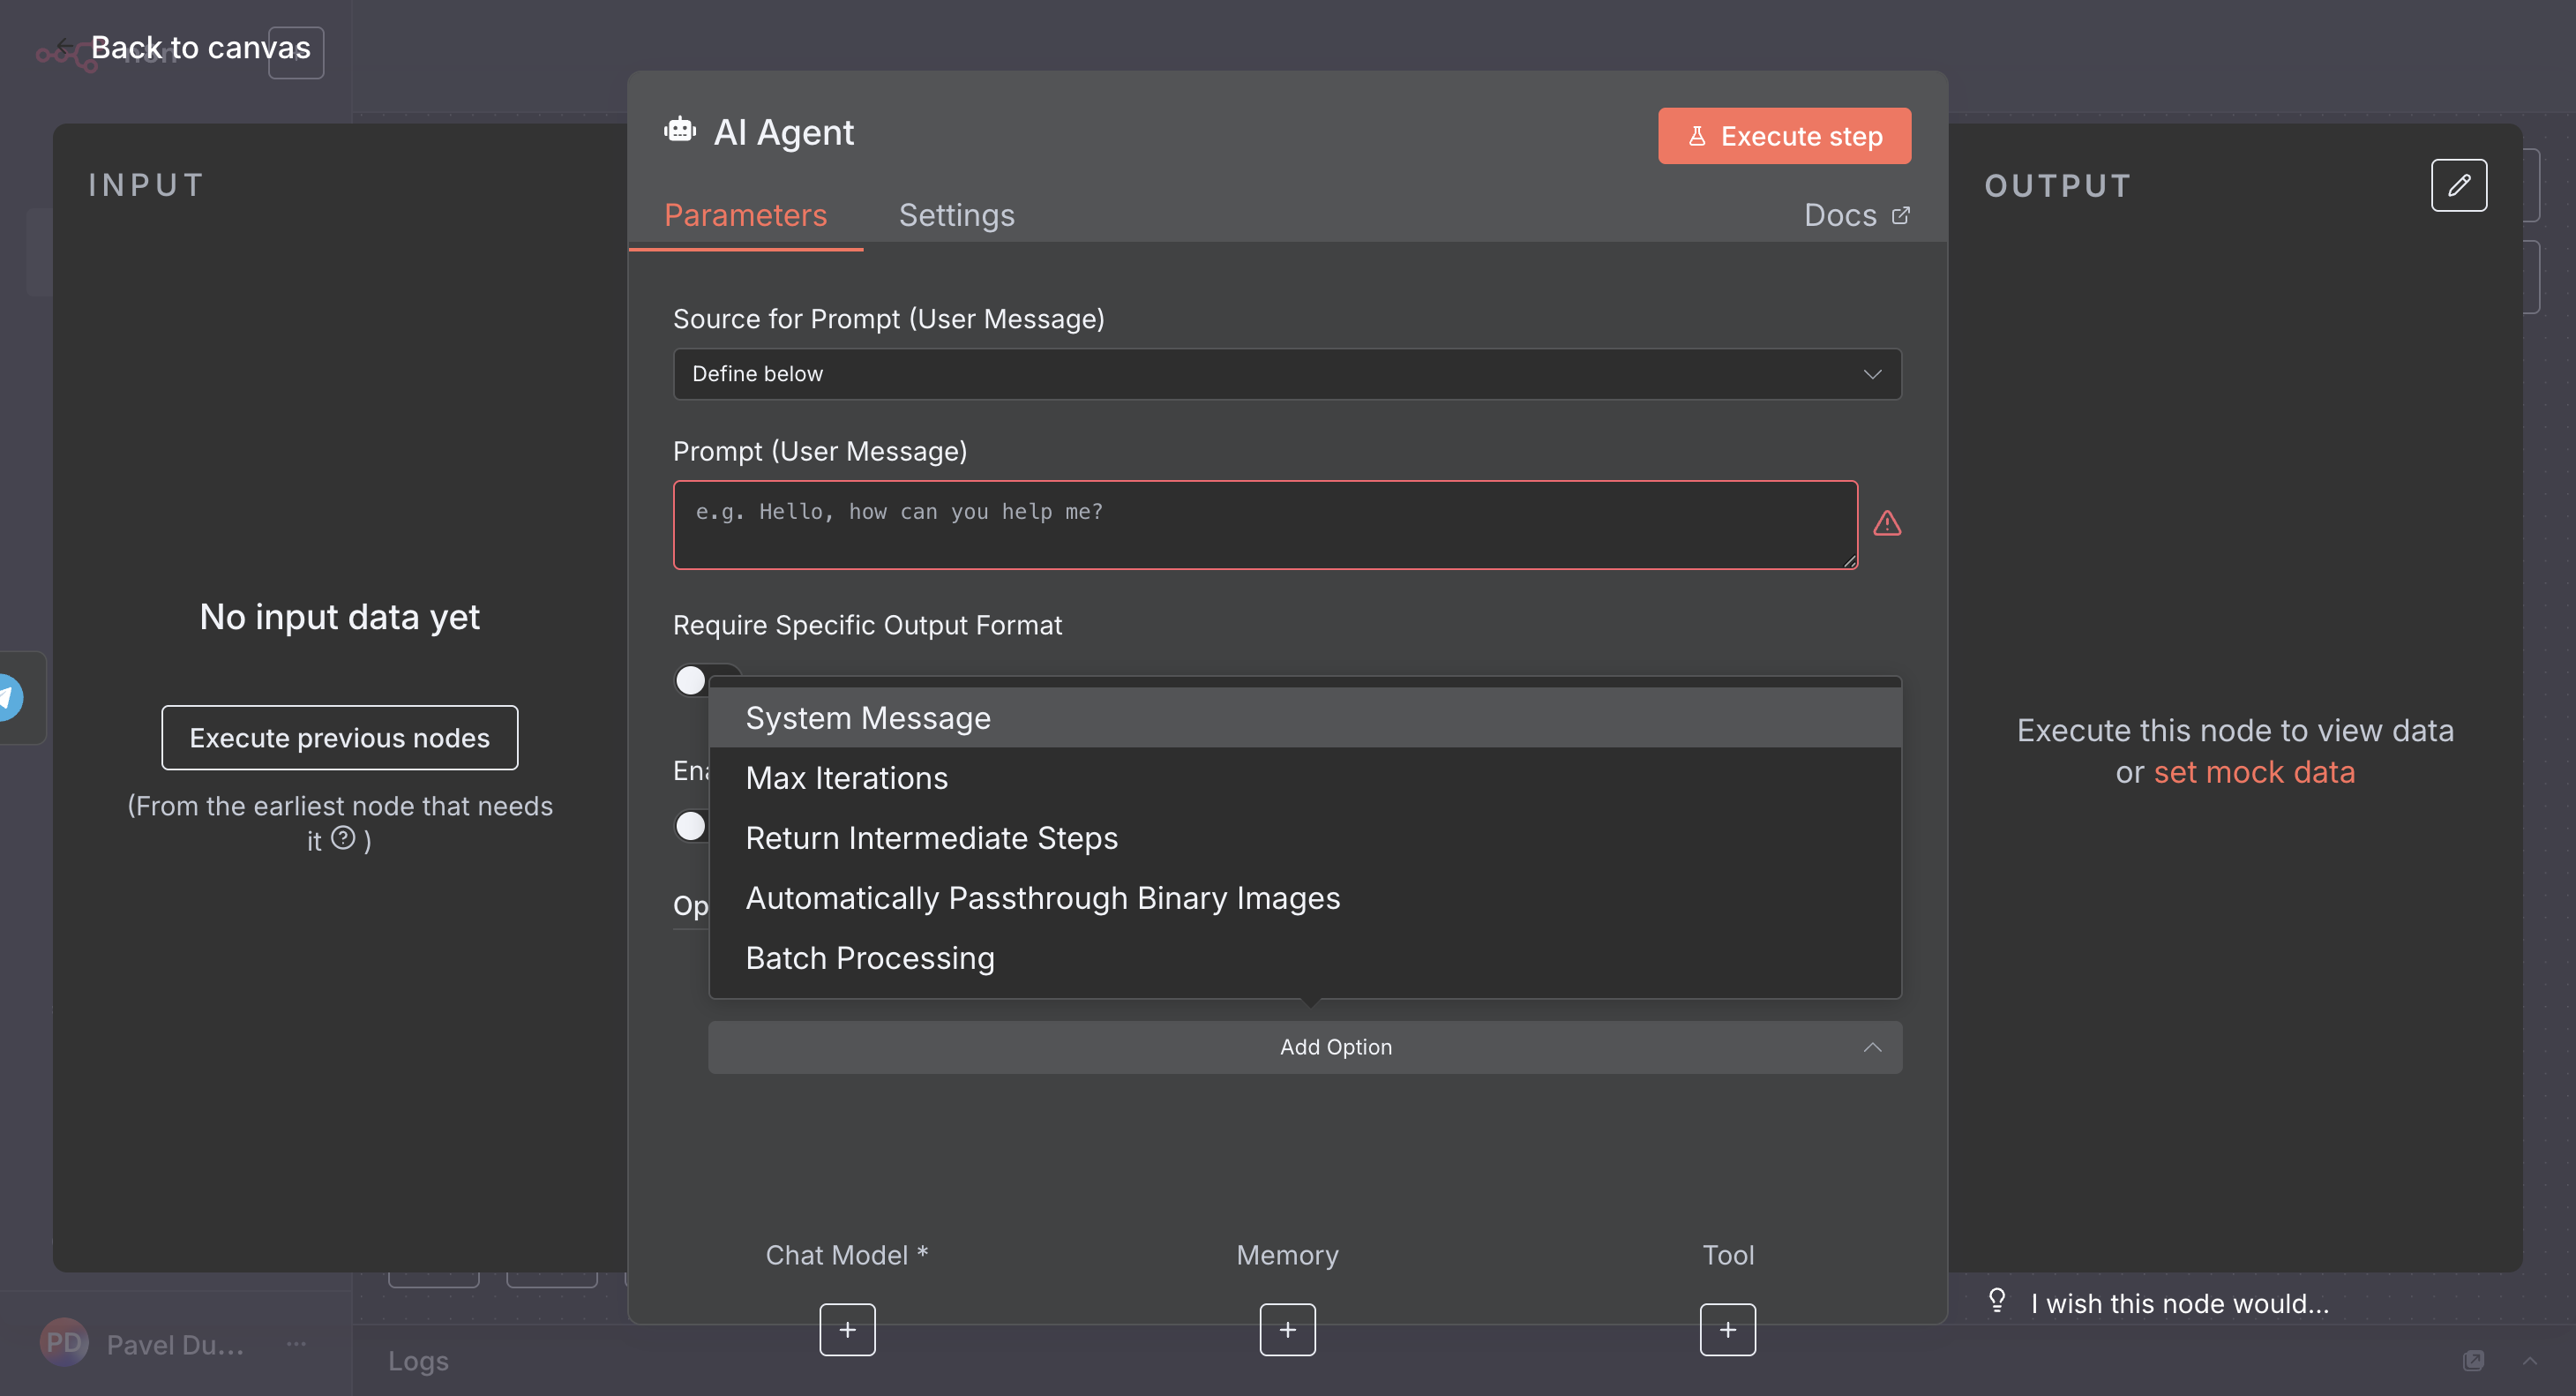The height and width of the screenshot is (1396, 2576).
Task: Click the Memory plus connector icon
Action: click(x=1287, y=1329)
